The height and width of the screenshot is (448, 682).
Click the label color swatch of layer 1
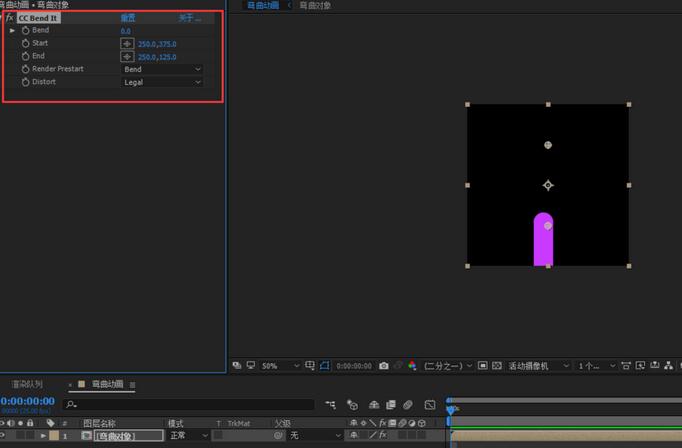54,435
